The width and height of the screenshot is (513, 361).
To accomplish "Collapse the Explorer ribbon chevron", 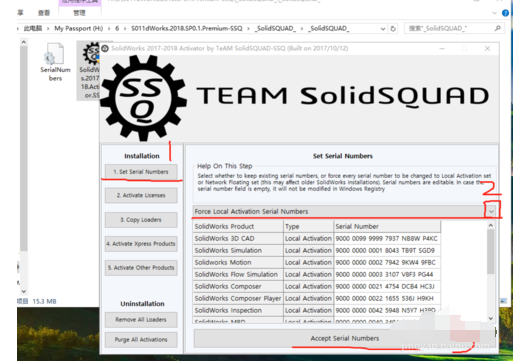I will pyautogui.click(x=494, y=13).
